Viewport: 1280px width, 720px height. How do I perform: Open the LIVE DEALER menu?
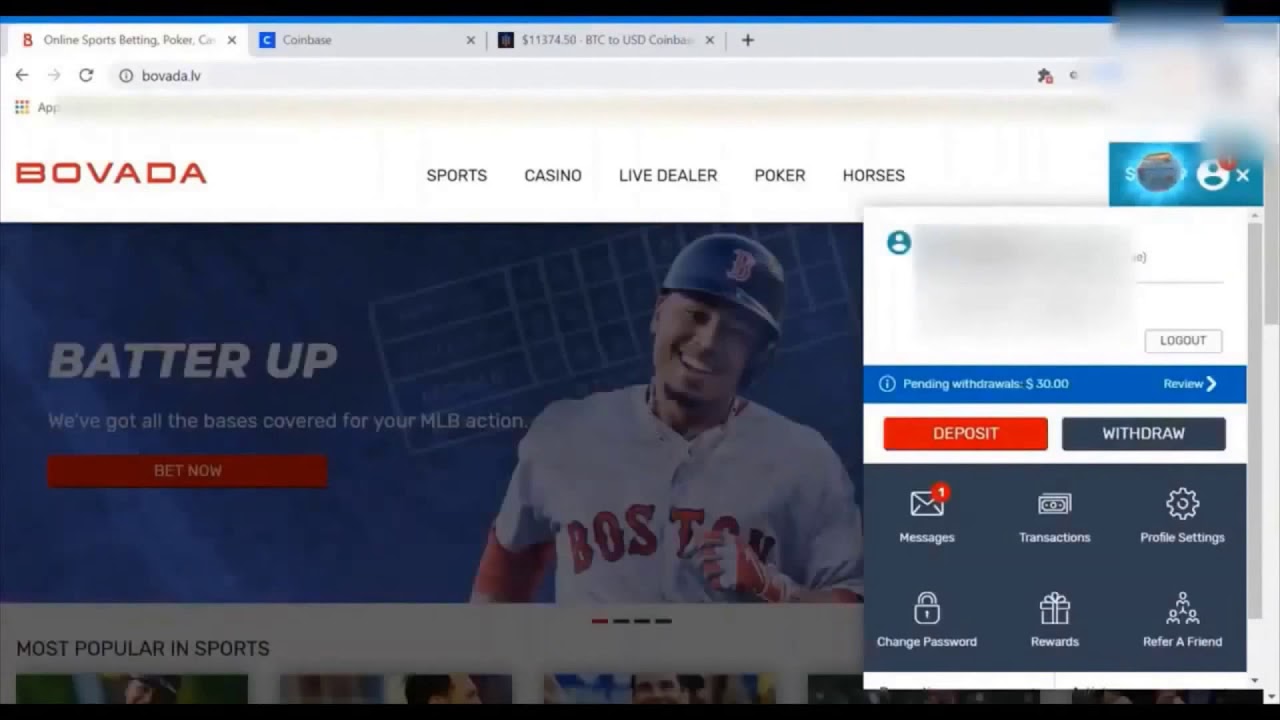[x=668, y=175]
